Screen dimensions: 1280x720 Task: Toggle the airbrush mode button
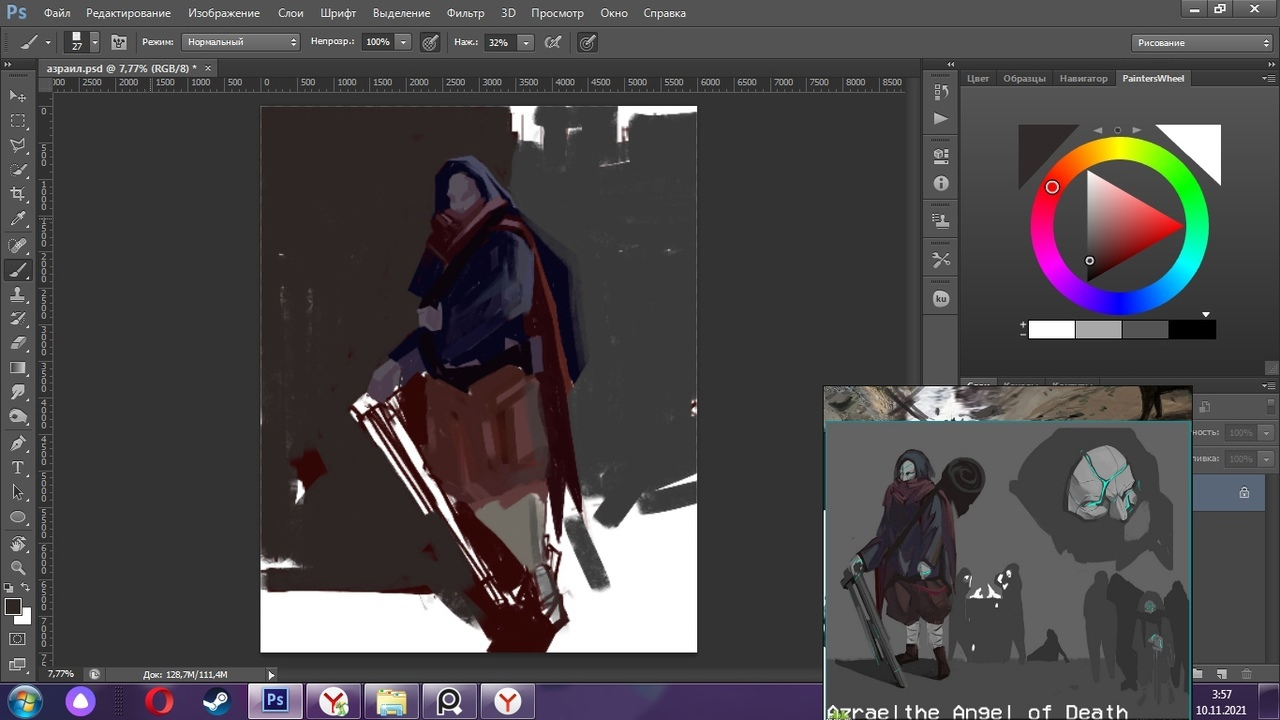coord(552,42)
